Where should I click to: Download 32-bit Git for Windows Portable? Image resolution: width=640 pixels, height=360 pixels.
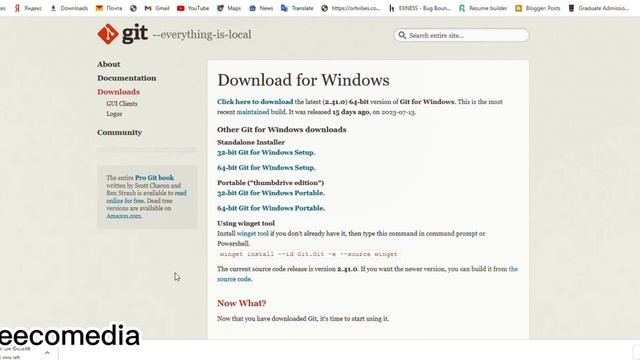271,193
